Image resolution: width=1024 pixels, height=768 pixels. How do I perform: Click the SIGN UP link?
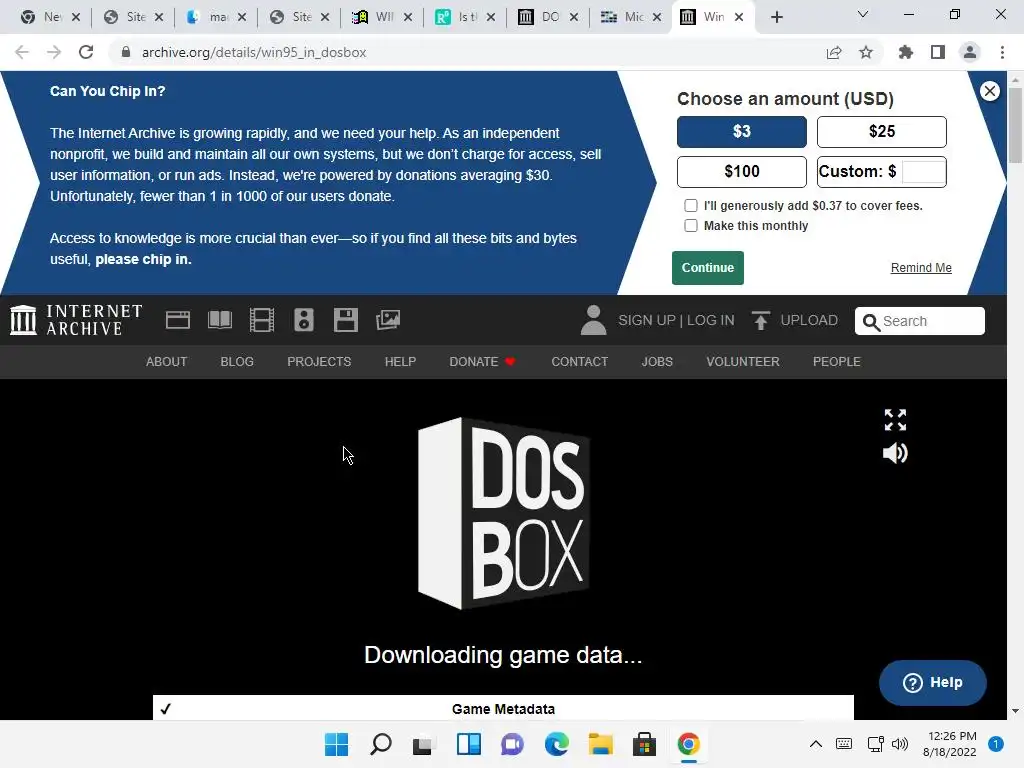click(647, 321)
